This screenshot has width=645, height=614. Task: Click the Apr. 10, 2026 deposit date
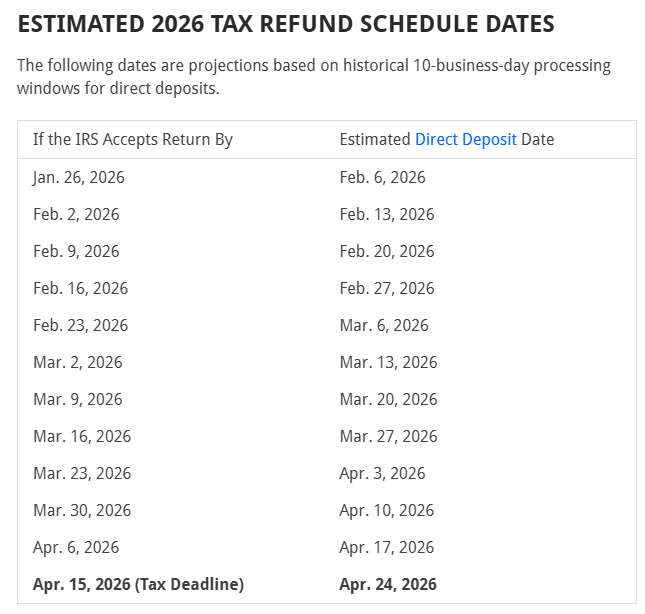(x=386, y=510)
